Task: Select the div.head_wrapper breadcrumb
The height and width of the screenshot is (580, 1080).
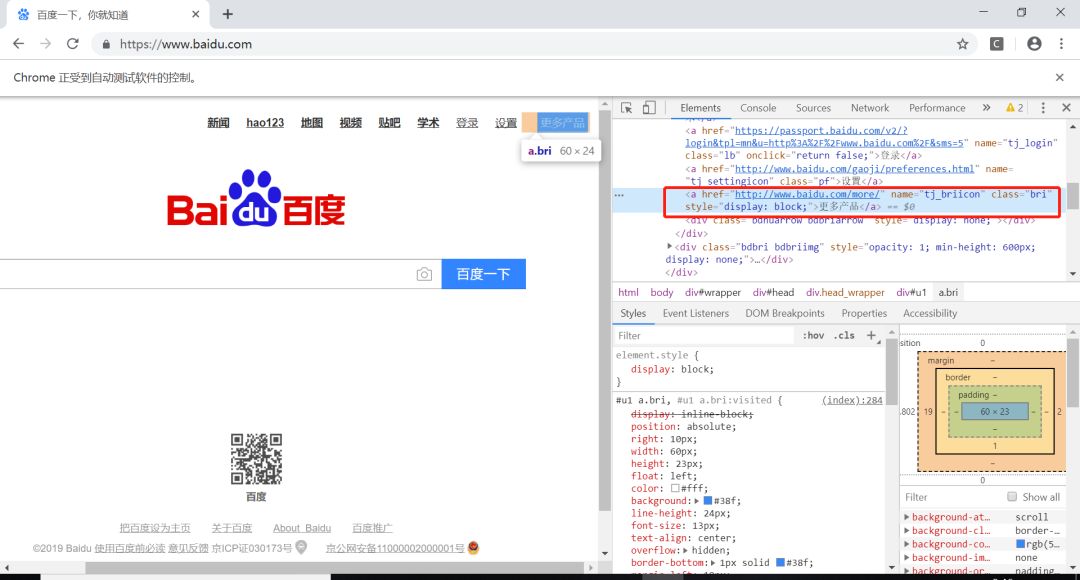Action: pyautogui.click(x=845, y=293)
